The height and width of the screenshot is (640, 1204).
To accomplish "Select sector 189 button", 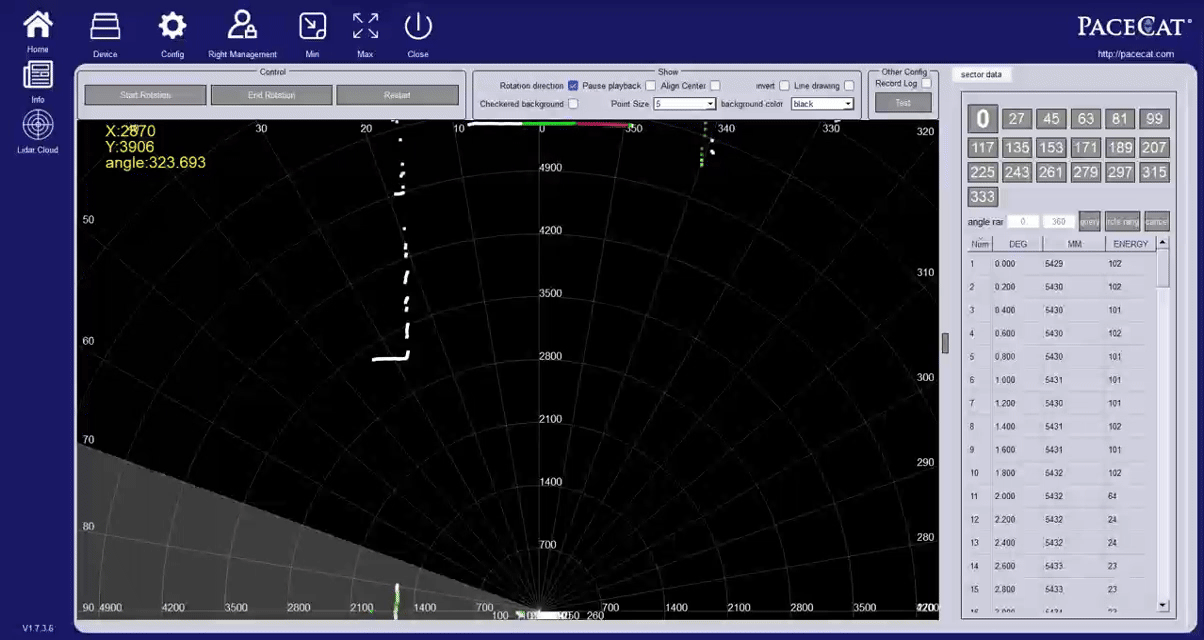I will [1120, 148].
